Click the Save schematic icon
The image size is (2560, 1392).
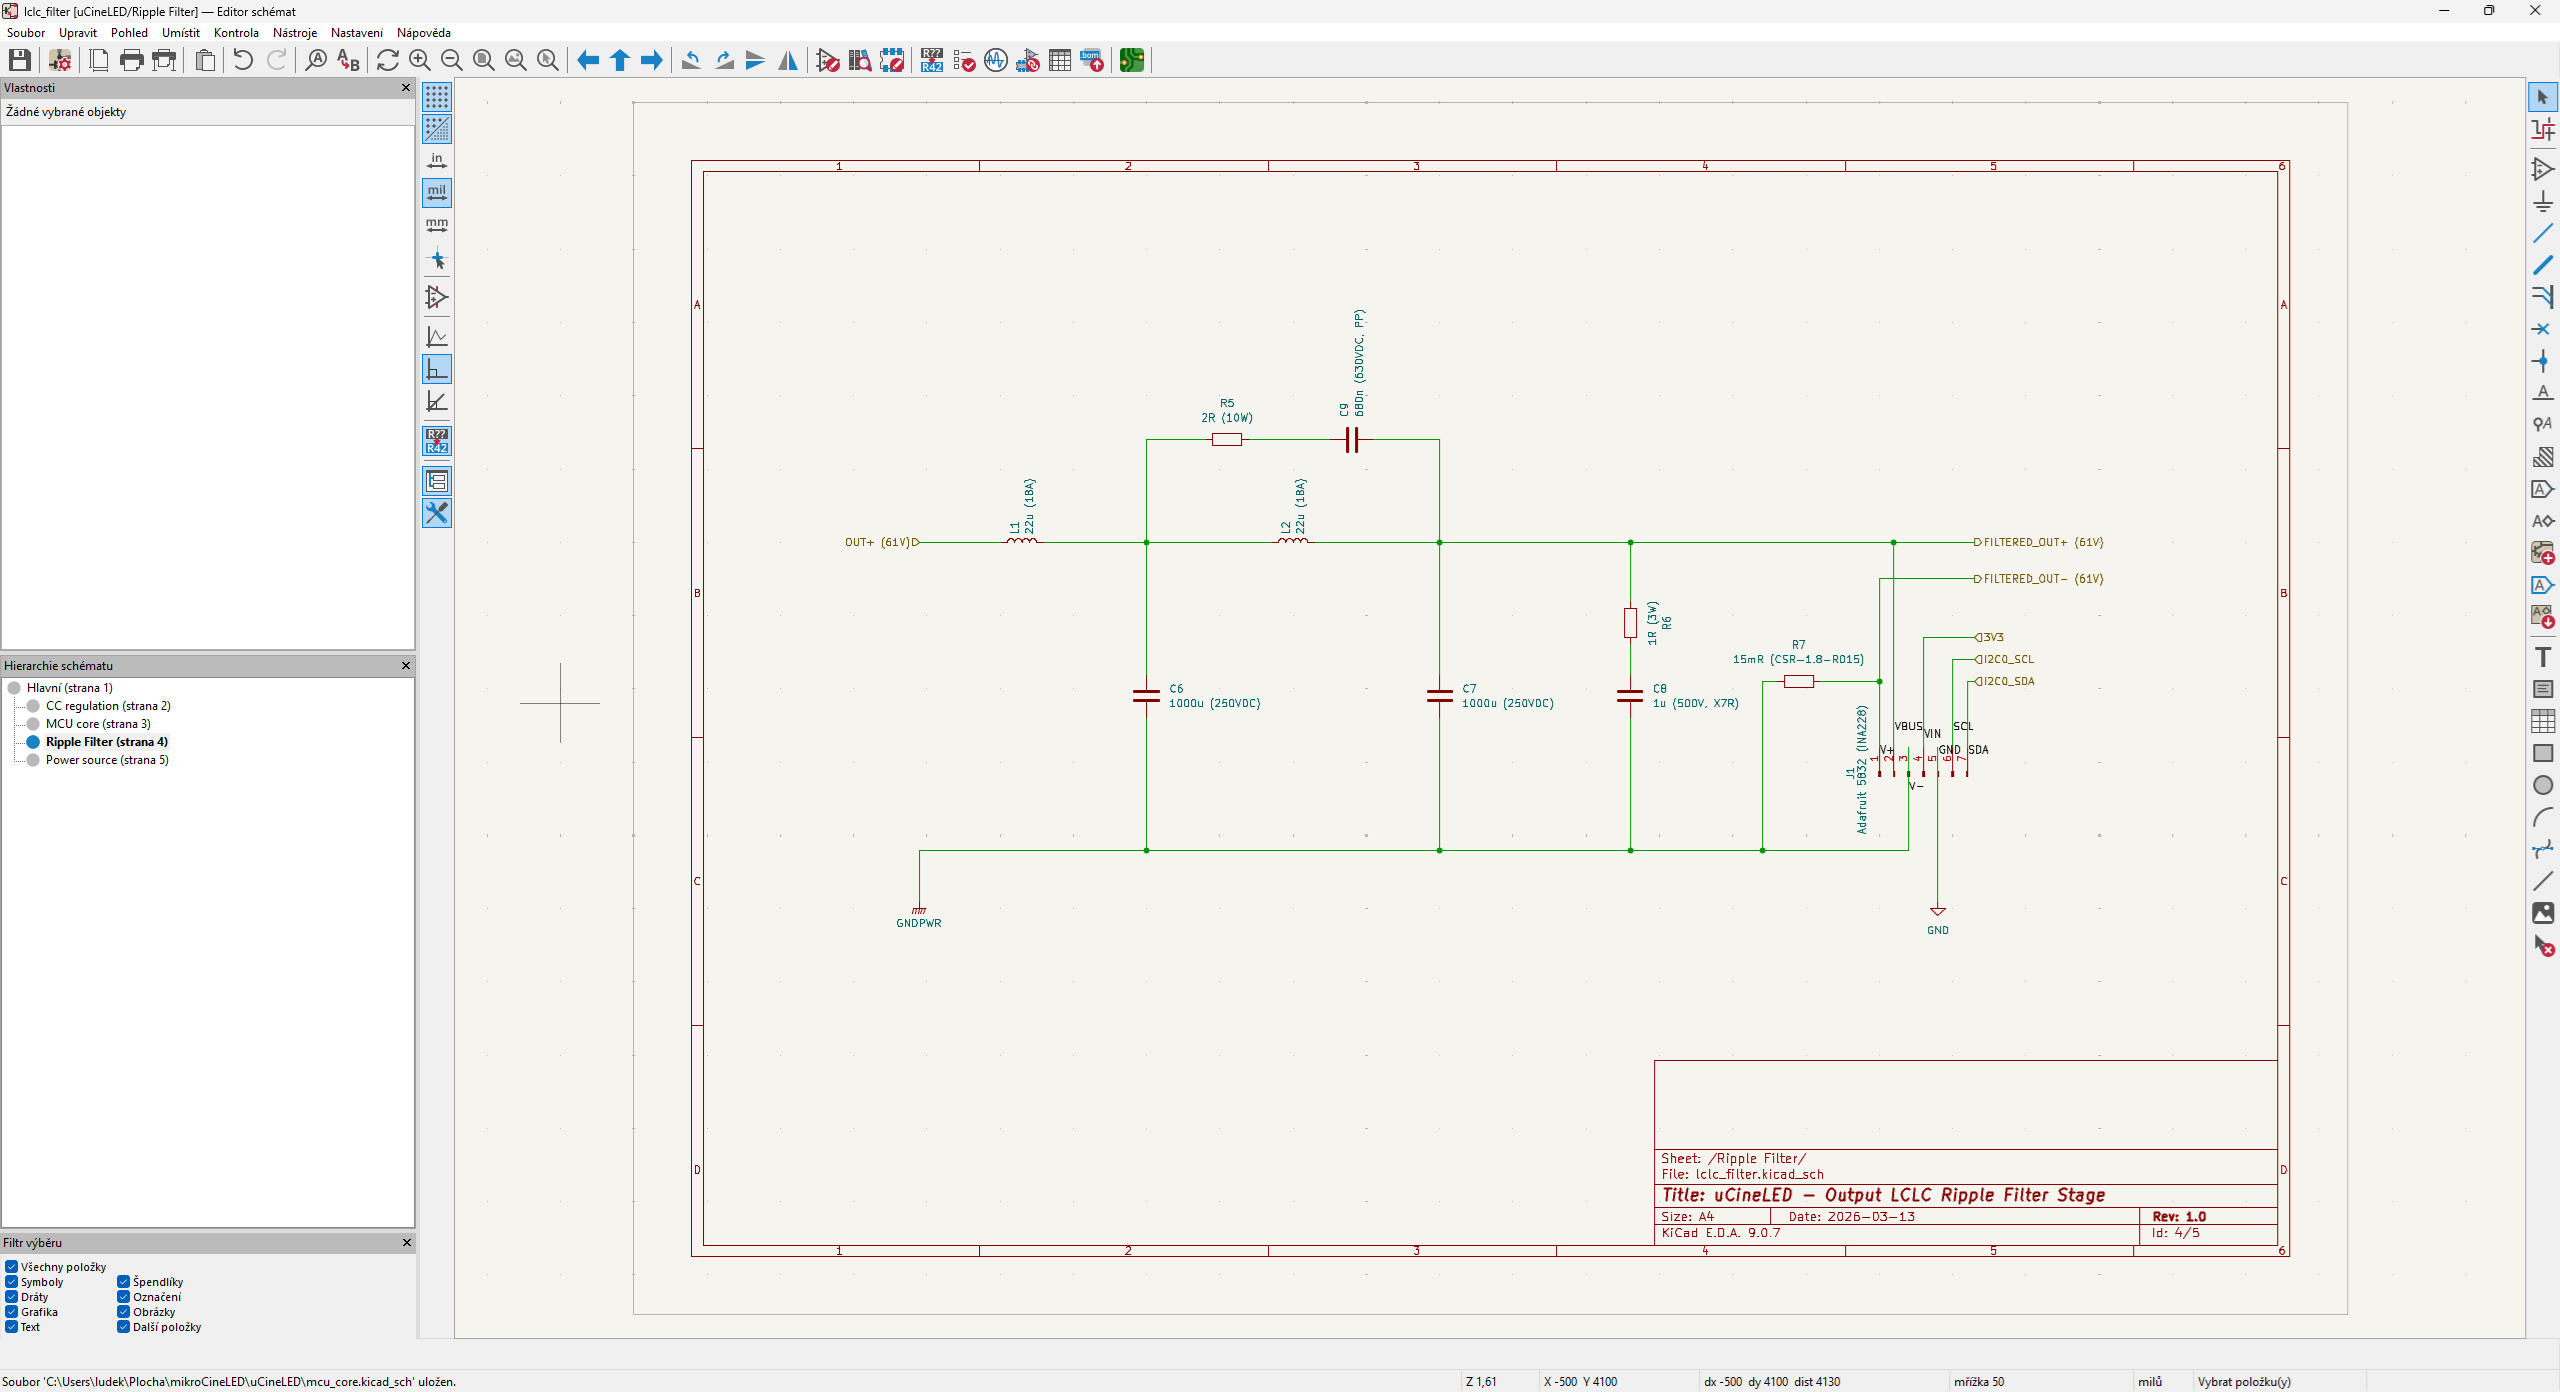pyautogui.click(x=19, y=61)
